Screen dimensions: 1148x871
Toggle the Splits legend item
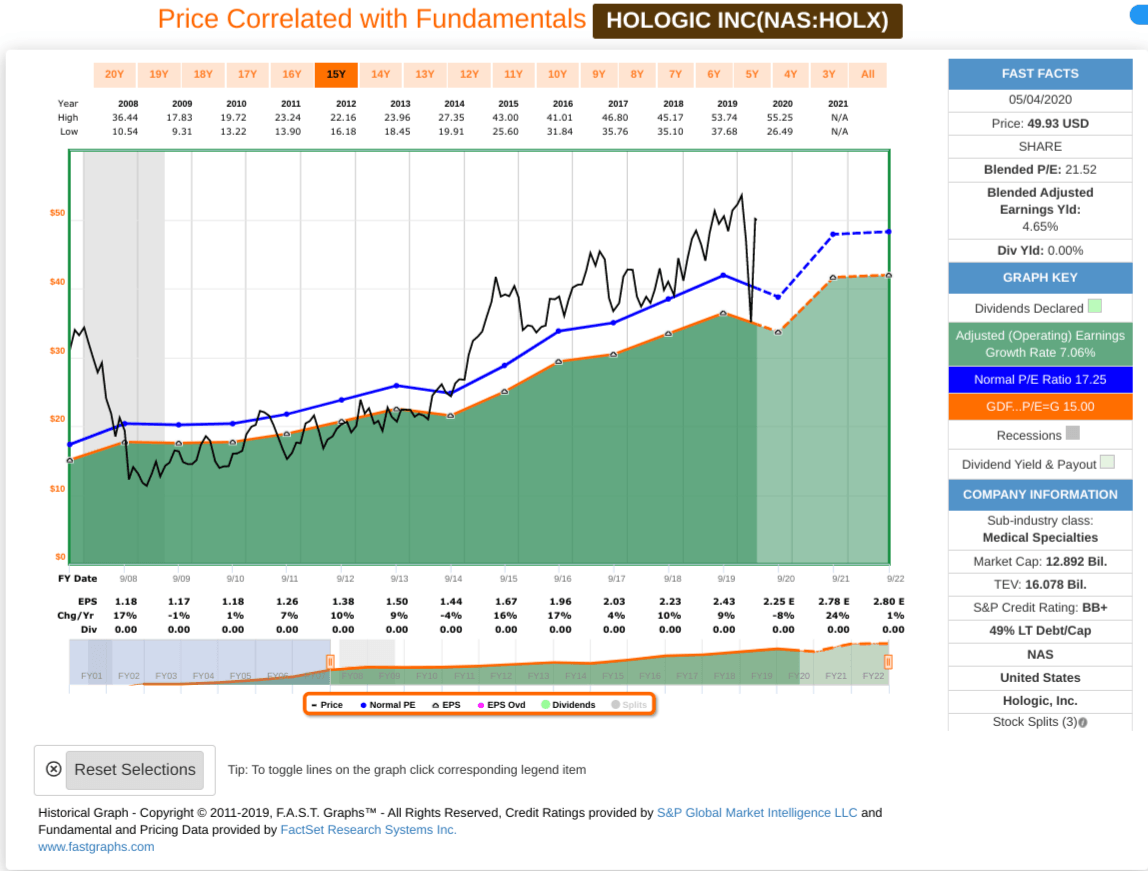[630, 705]
